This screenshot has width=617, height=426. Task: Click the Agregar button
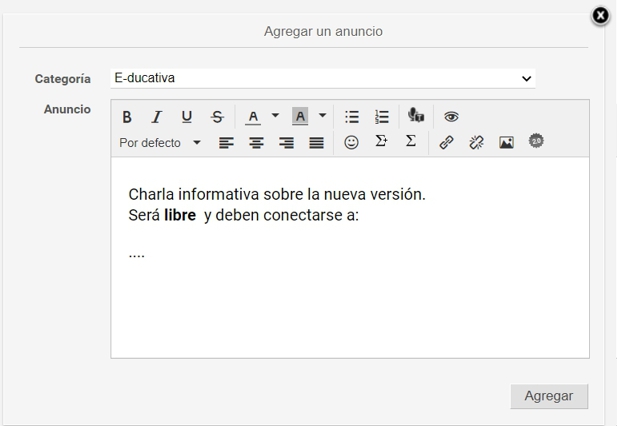pyautogui.click(x=549, y=396)
